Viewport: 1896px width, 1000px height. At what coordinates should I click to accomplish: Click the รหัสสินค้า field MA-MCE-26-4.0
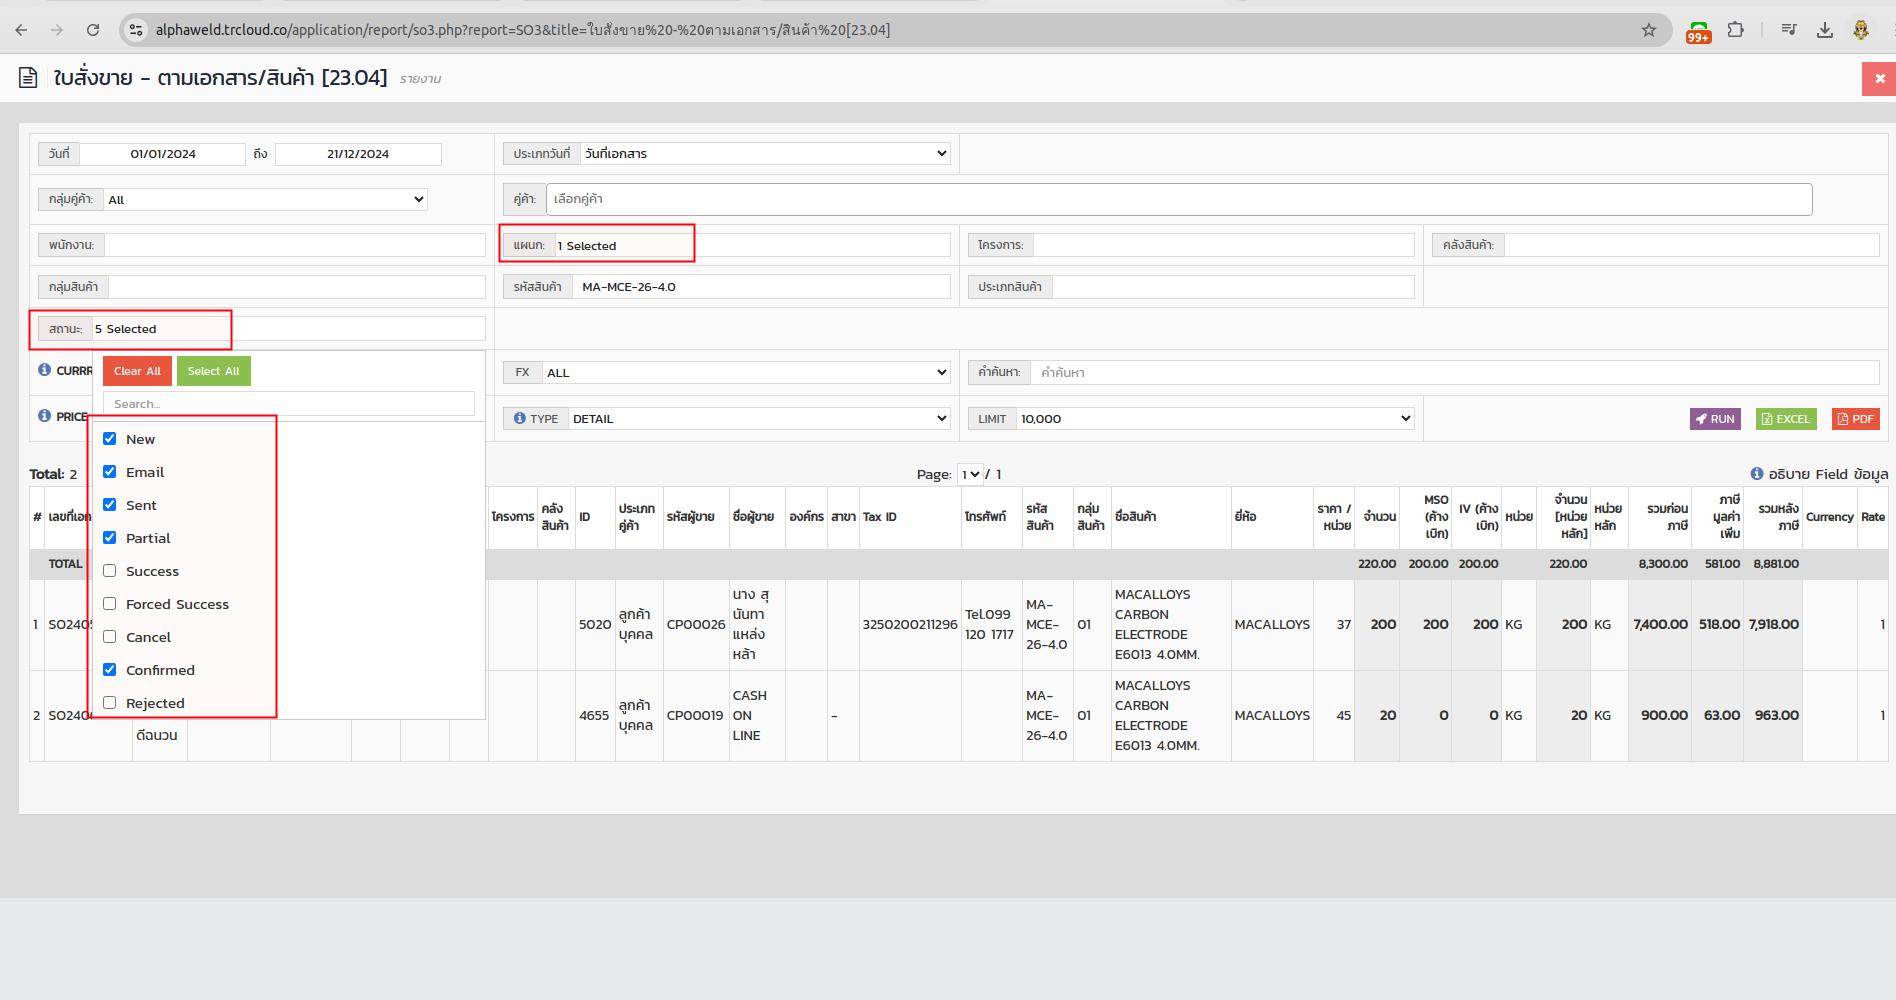761,287
